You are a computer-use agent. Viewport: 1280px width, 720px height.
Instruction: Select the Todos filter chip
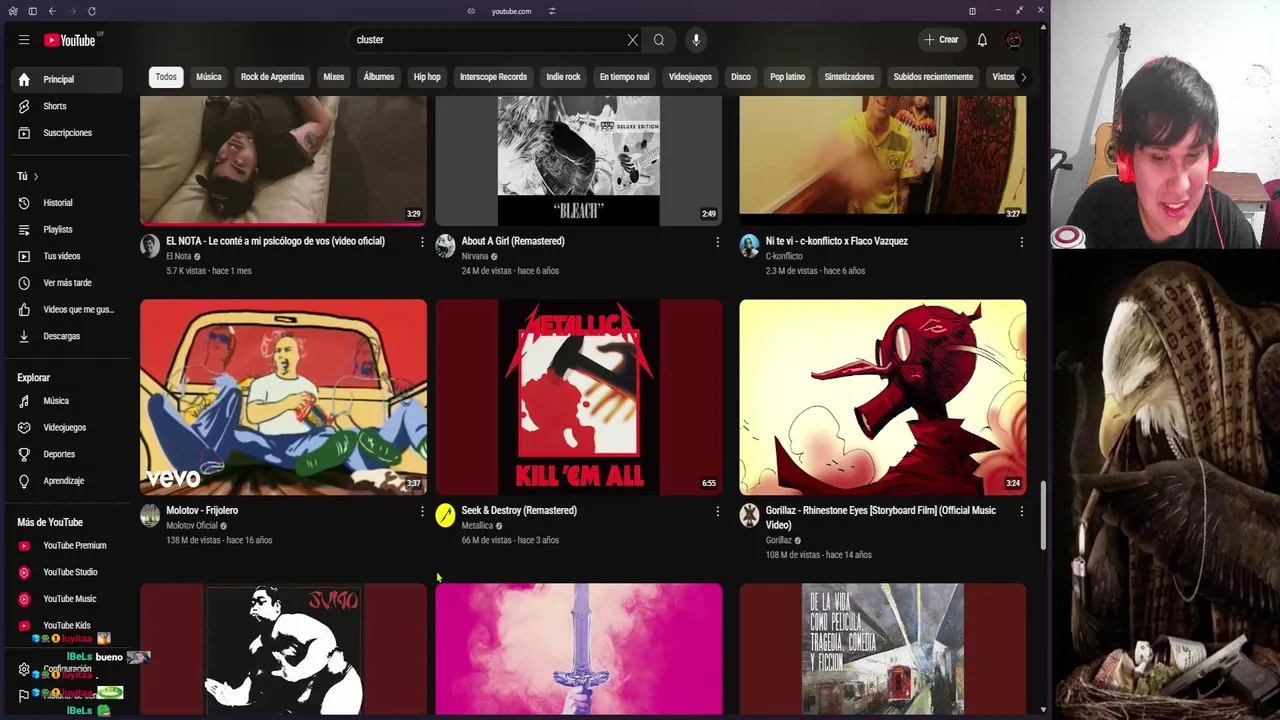166,77
